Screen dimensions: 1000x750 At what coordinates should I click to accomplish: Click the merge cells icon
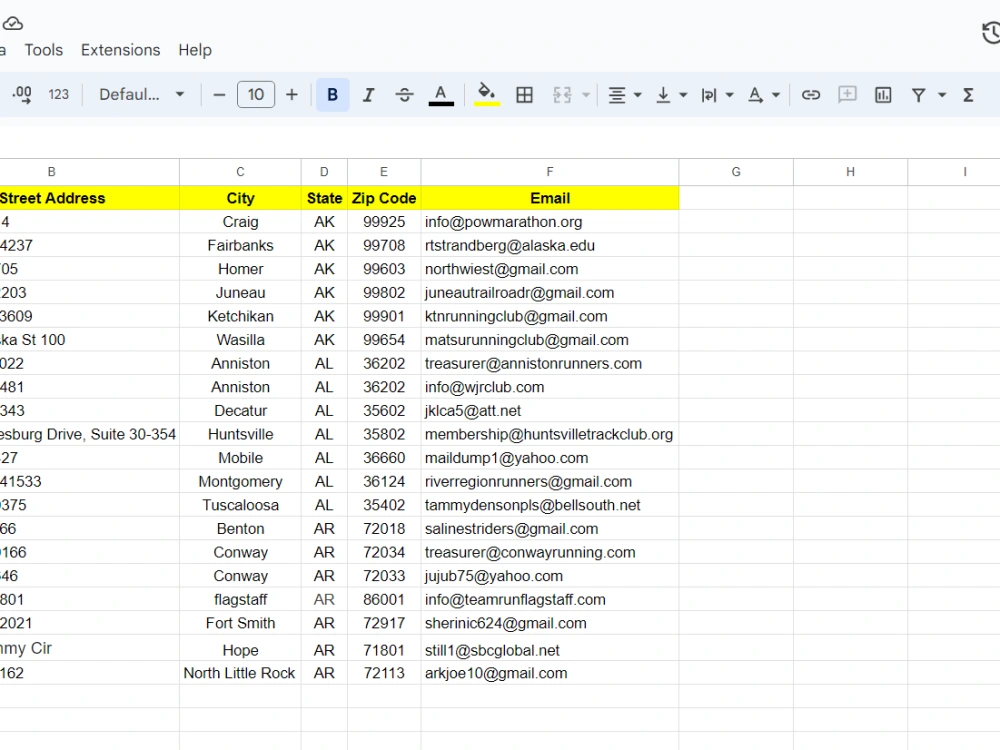[x=562, y=95]
